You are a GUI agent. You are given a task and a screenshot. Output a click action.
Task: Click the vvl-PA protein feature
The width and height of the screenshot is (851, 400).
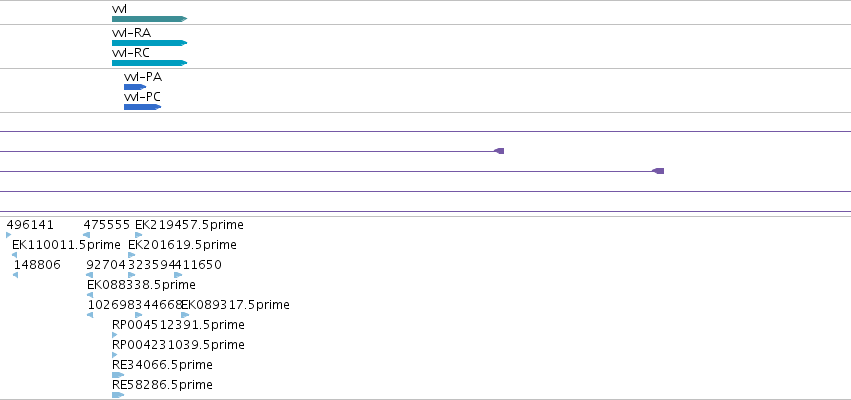tap(135, 87)
